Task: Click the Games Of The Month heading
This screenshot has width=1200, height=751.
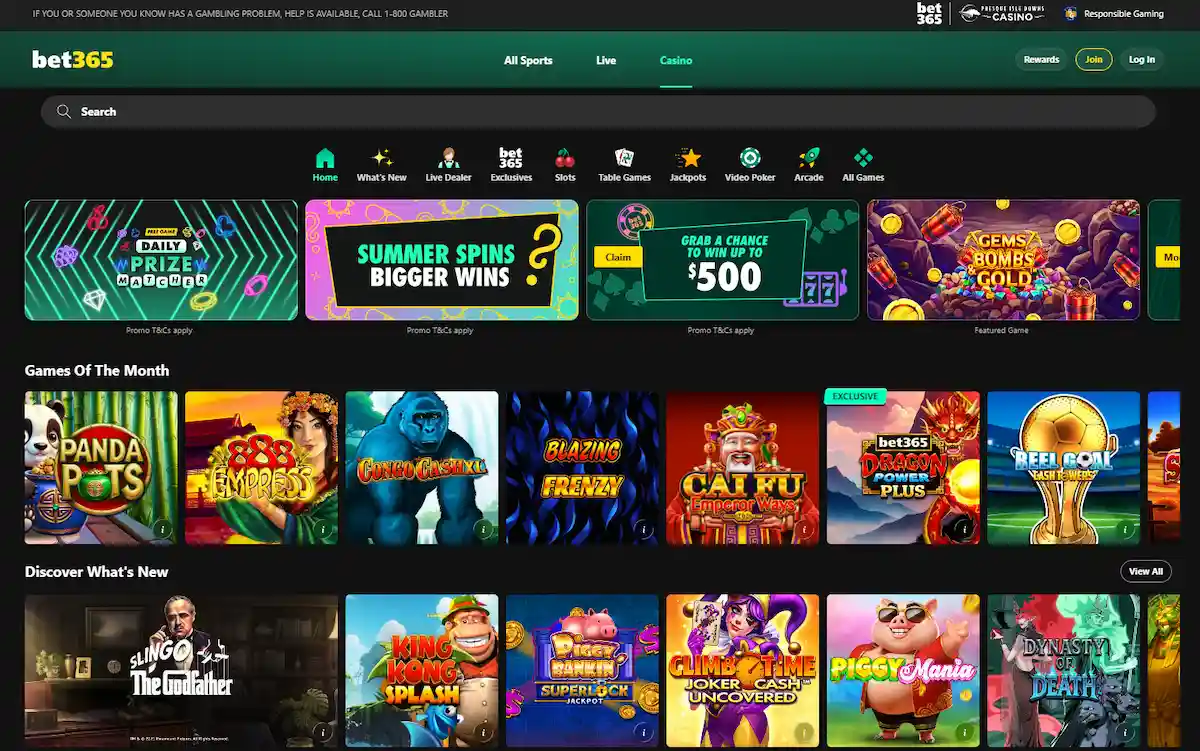Action: 97,370
